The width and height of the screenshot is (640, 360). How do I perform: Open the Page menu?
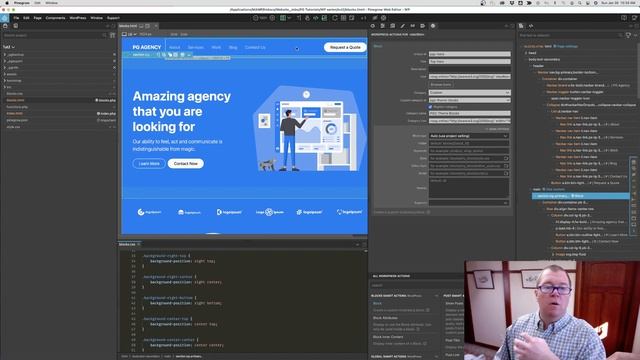coord(38,18)
